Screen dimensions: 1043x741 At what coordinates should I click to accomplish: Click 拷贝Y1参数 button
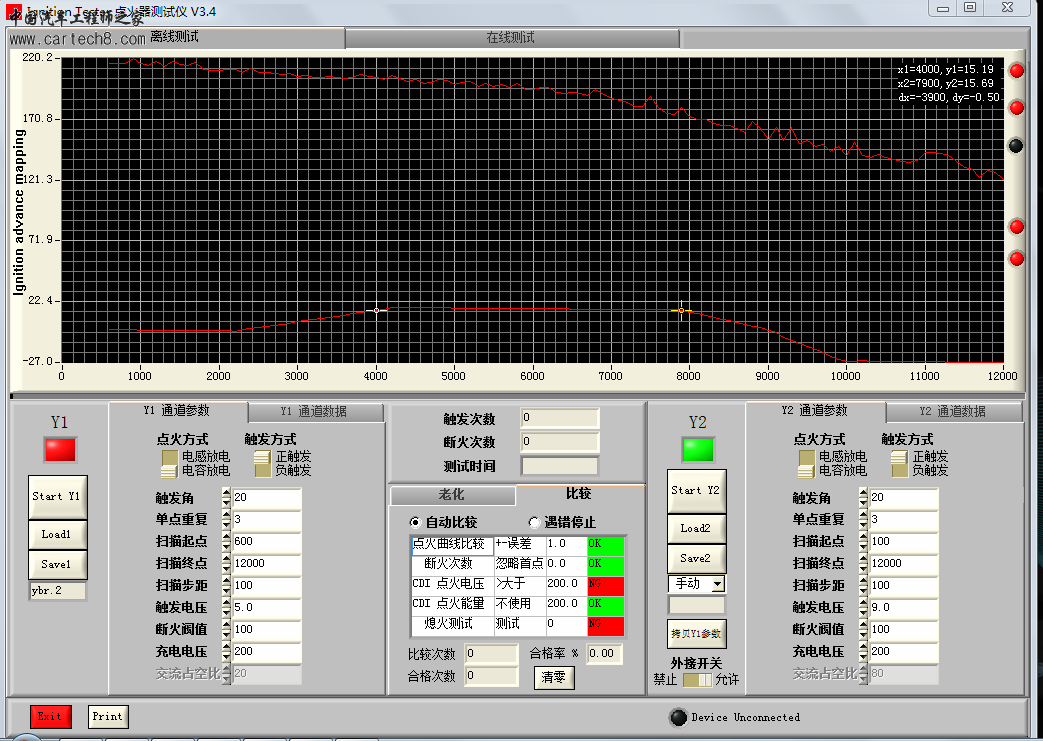(x=696, y=634)
